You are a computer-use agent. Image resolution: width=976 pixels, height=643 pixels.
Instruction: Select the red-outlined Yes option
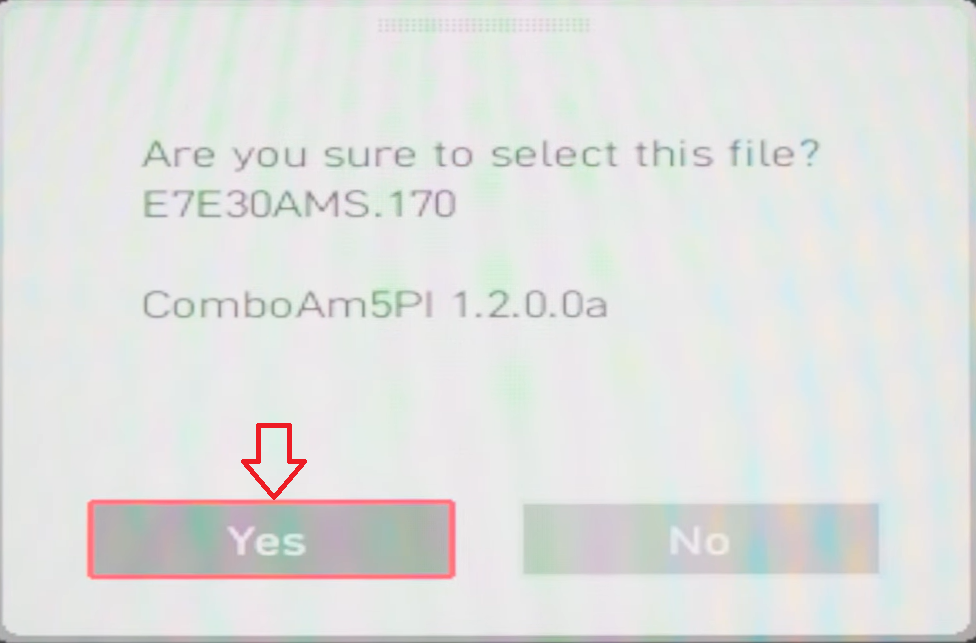click(271, 539)
